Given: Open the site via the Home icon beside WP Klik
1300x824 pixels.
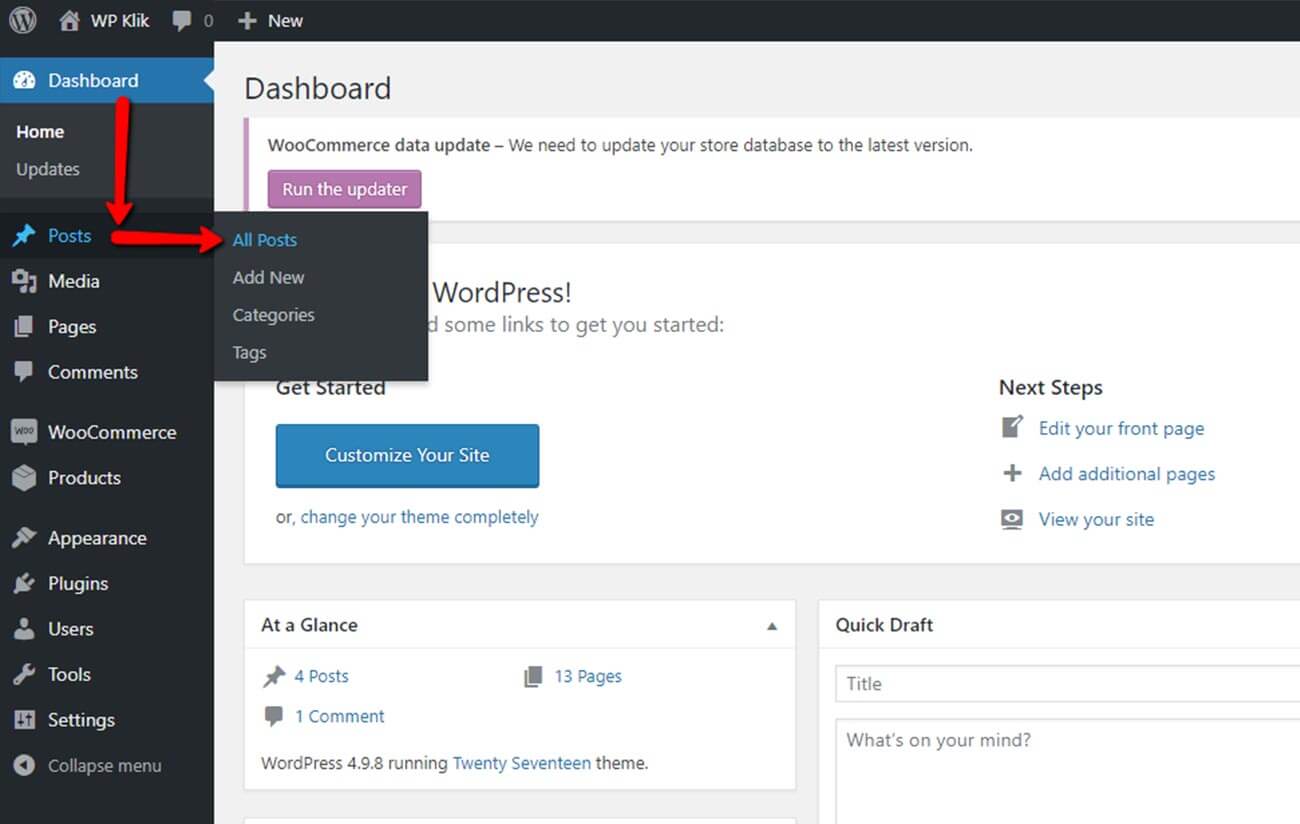Looking at the screenshot, I should point(67,19).
